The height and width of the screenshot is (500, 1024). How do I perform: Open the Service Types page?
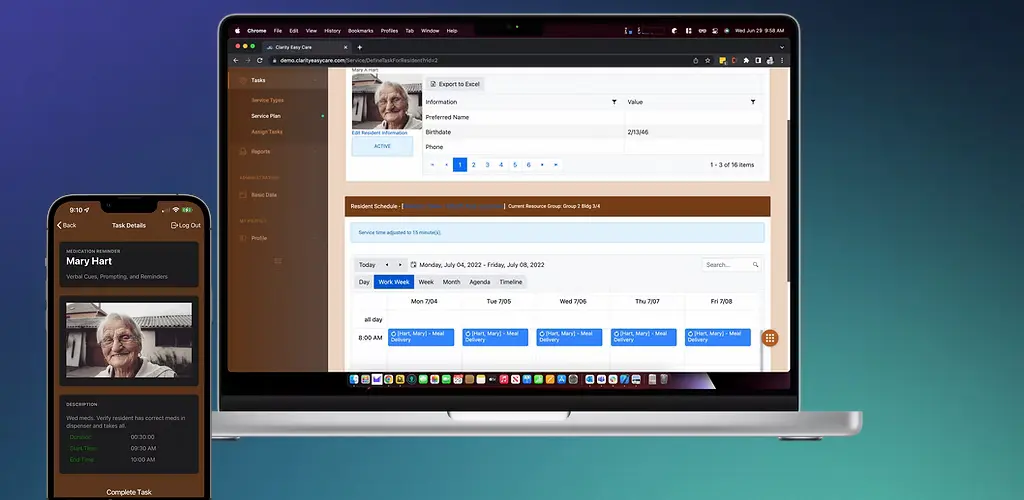click(267, 101)
